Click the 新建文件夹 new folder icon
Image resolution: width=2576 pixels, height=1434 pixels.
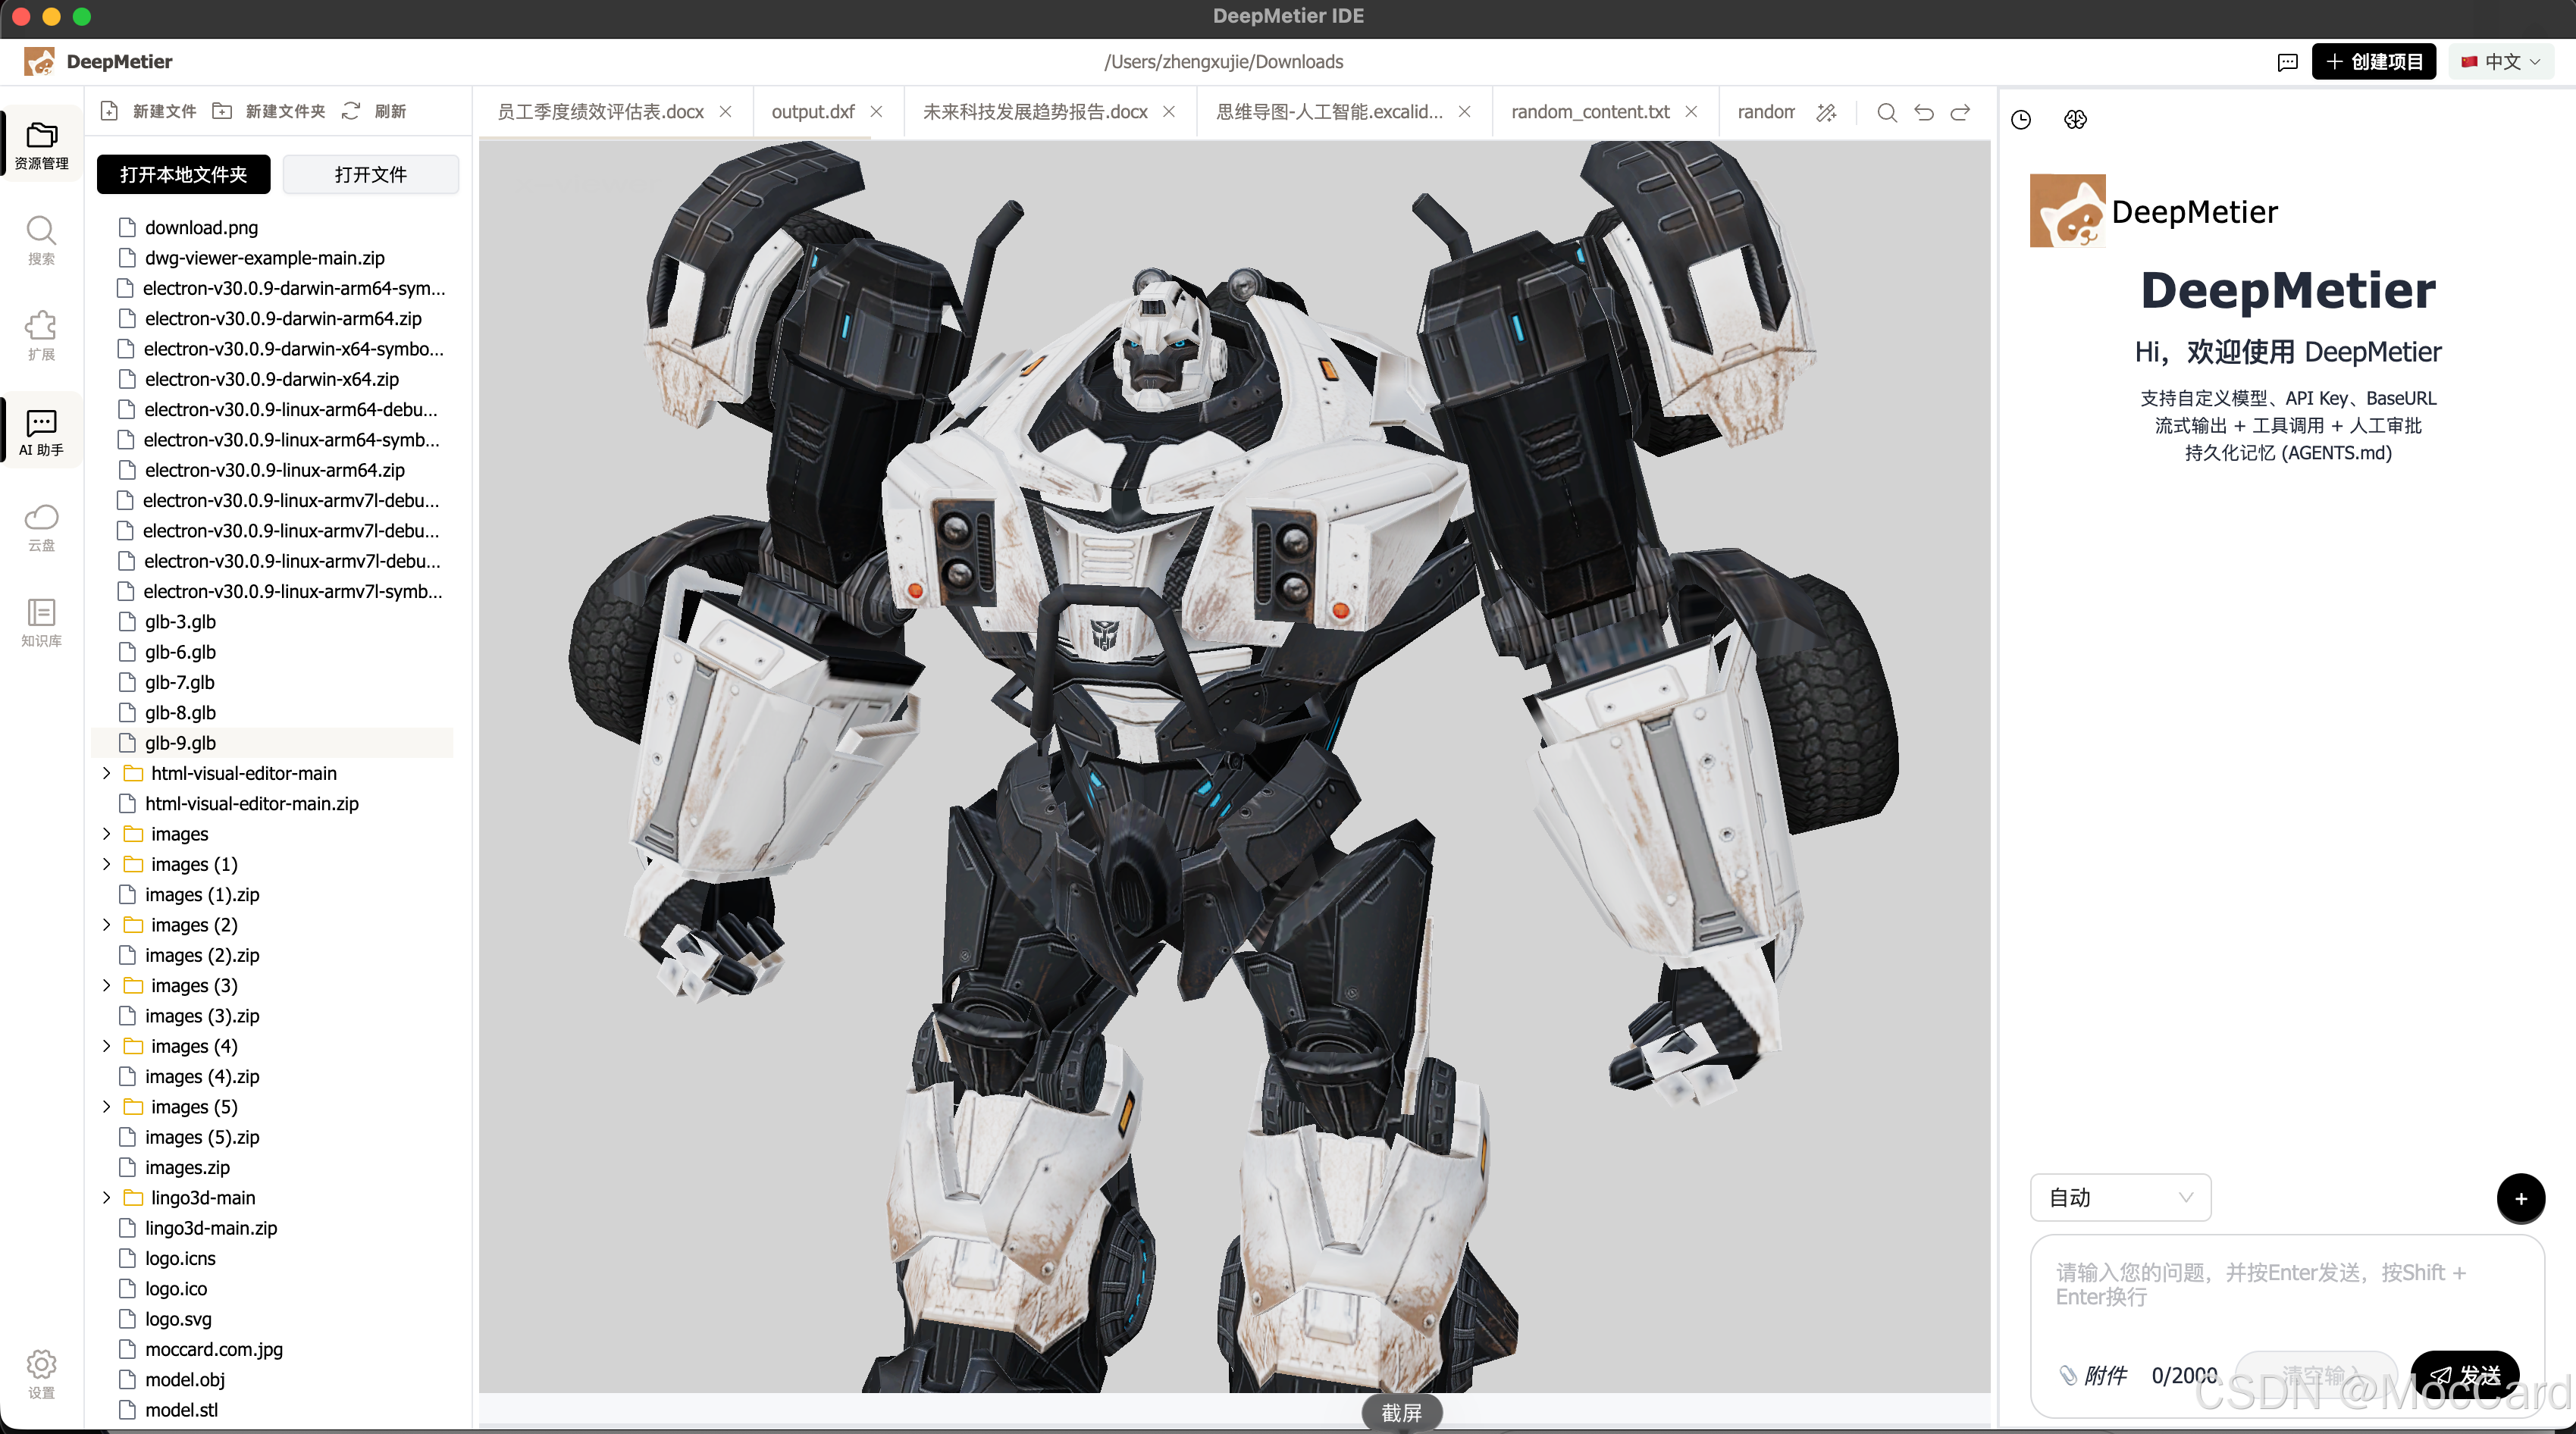coord(222,111)
